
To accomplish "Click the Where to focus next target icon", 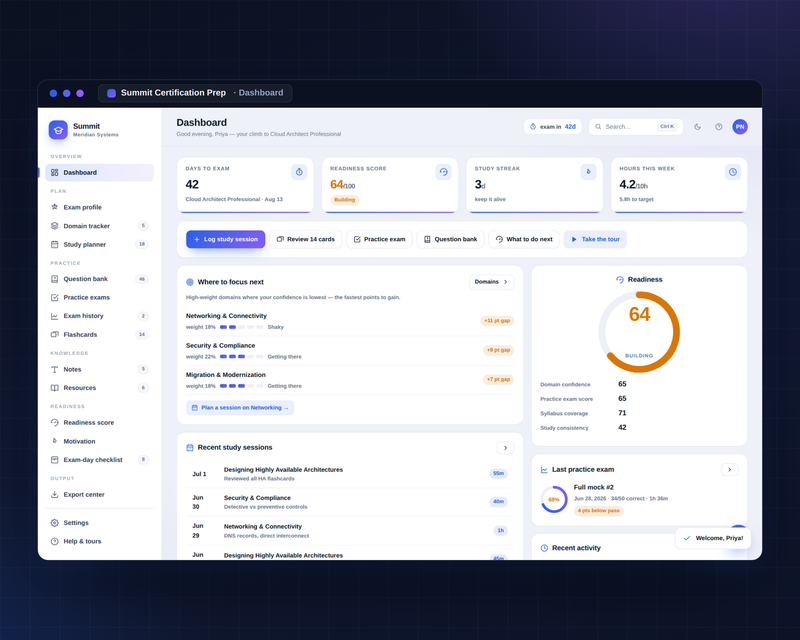I will 190,282.
